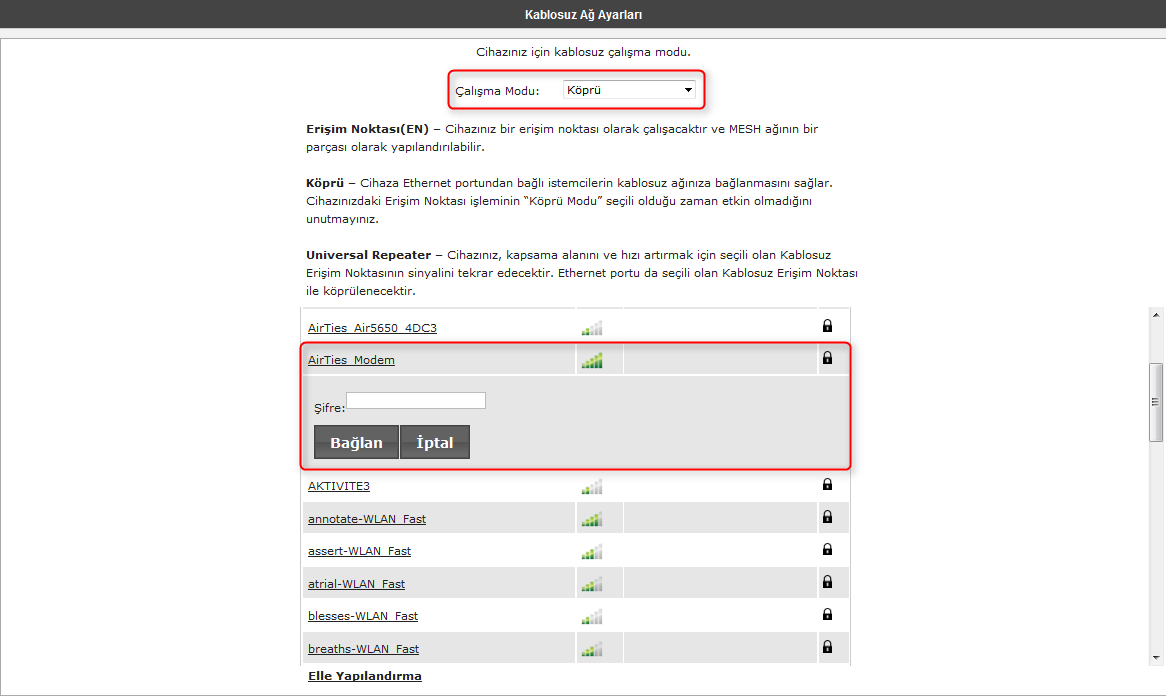Click the lock icon next to atrial-WLAN_Fast
The width and height of the screenshot is (1166, 696).
[x=826, y=582]
